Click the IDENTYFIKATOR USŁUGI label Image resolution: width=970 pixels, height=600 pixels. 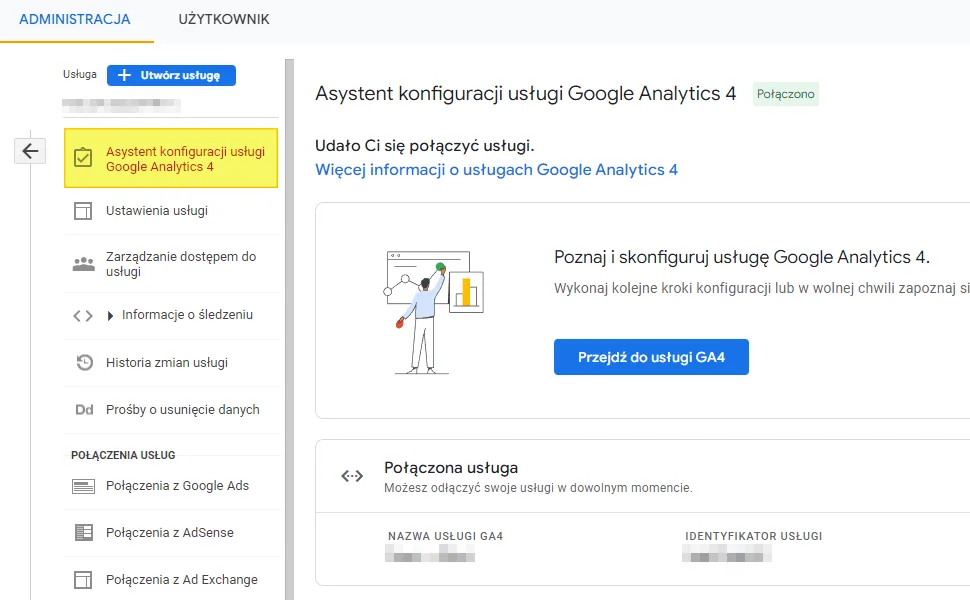click(x=753, y=536)
